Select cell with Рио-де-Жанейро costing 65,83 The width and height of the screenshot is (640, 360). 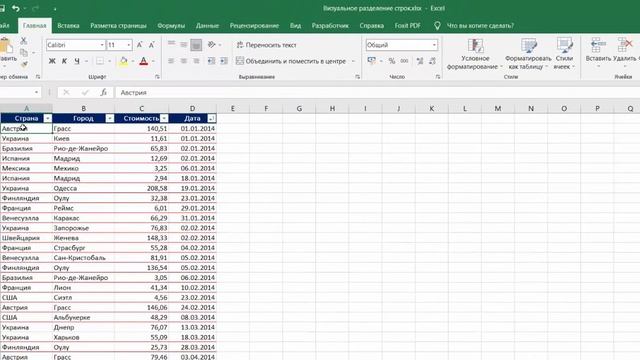point(83,149)
